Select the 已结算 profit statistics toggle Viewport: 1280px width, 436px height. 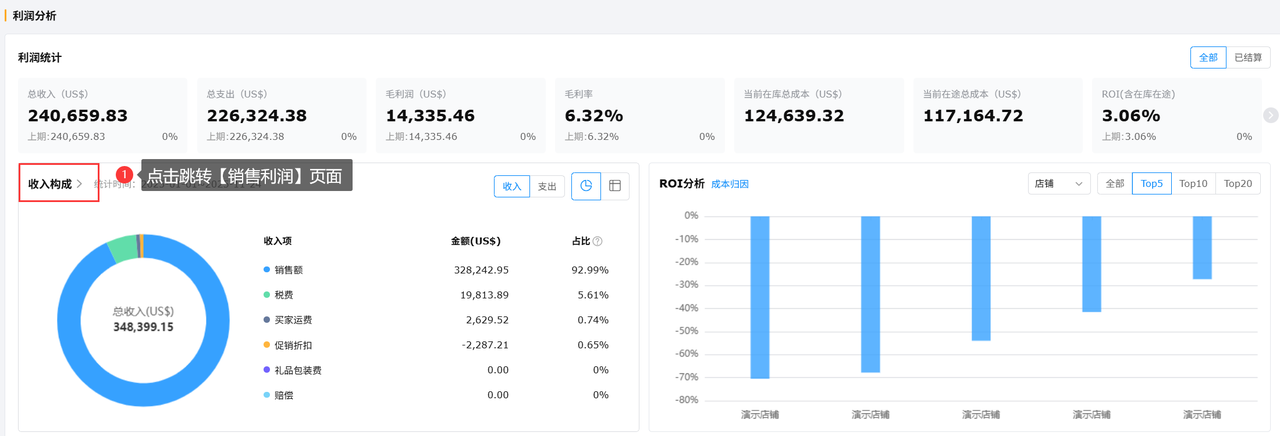pyautogui.click(x=1248, y=58)
